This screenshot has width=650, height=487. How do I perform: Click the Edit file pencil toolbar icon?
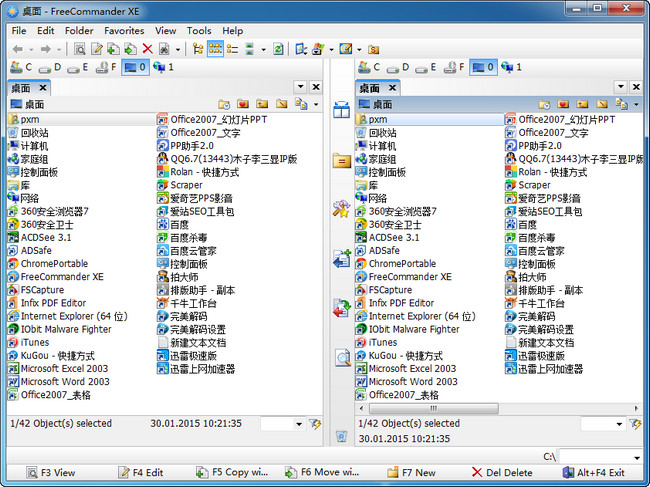[97, 49]
